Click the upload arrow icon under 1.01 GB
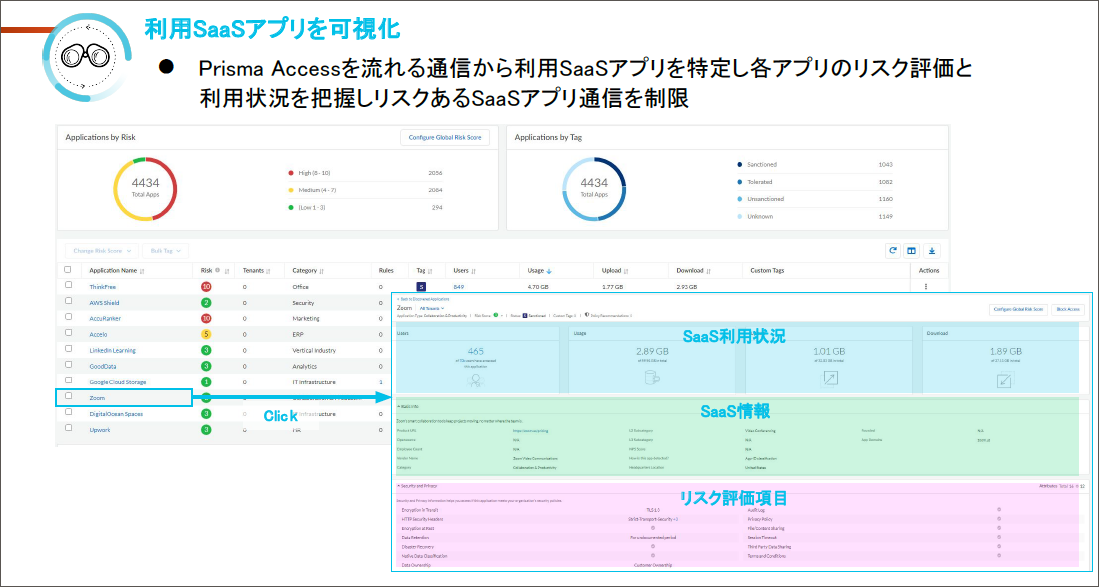Screen dimensions: 1099x587 [829, 379]
